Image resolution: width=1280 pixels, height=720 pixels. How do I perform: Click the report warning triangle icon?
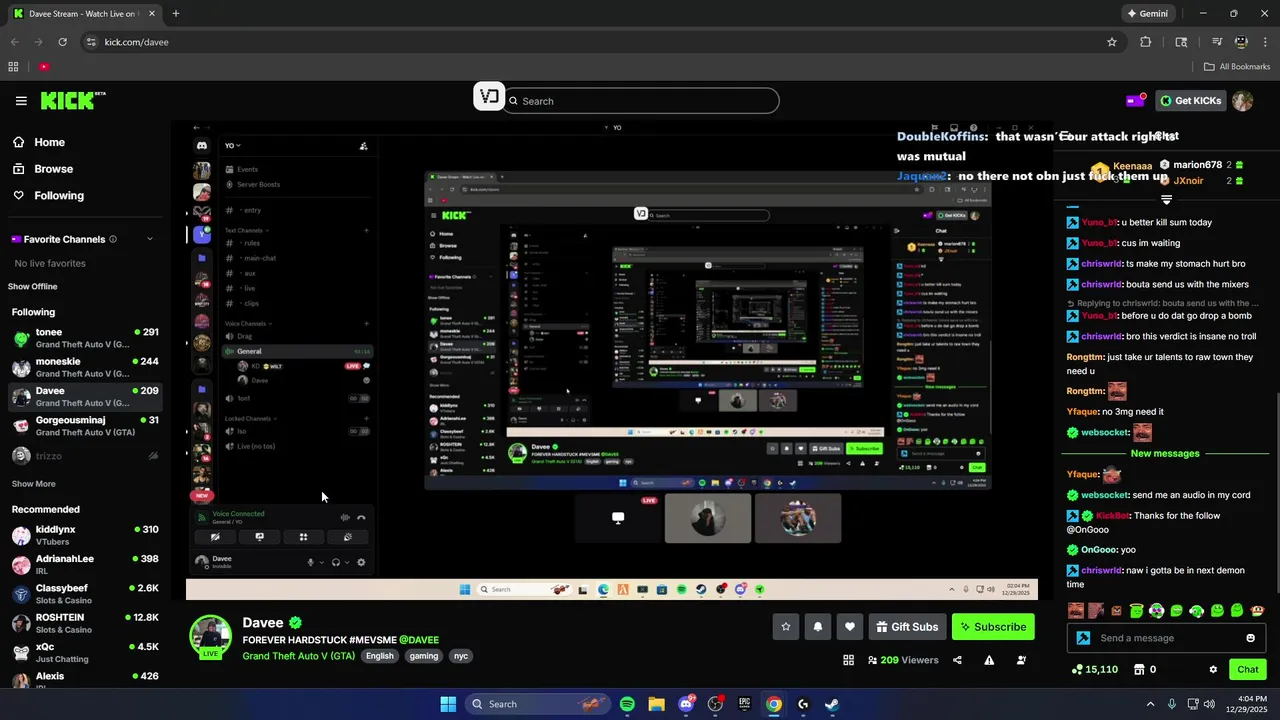click(989, 660)
